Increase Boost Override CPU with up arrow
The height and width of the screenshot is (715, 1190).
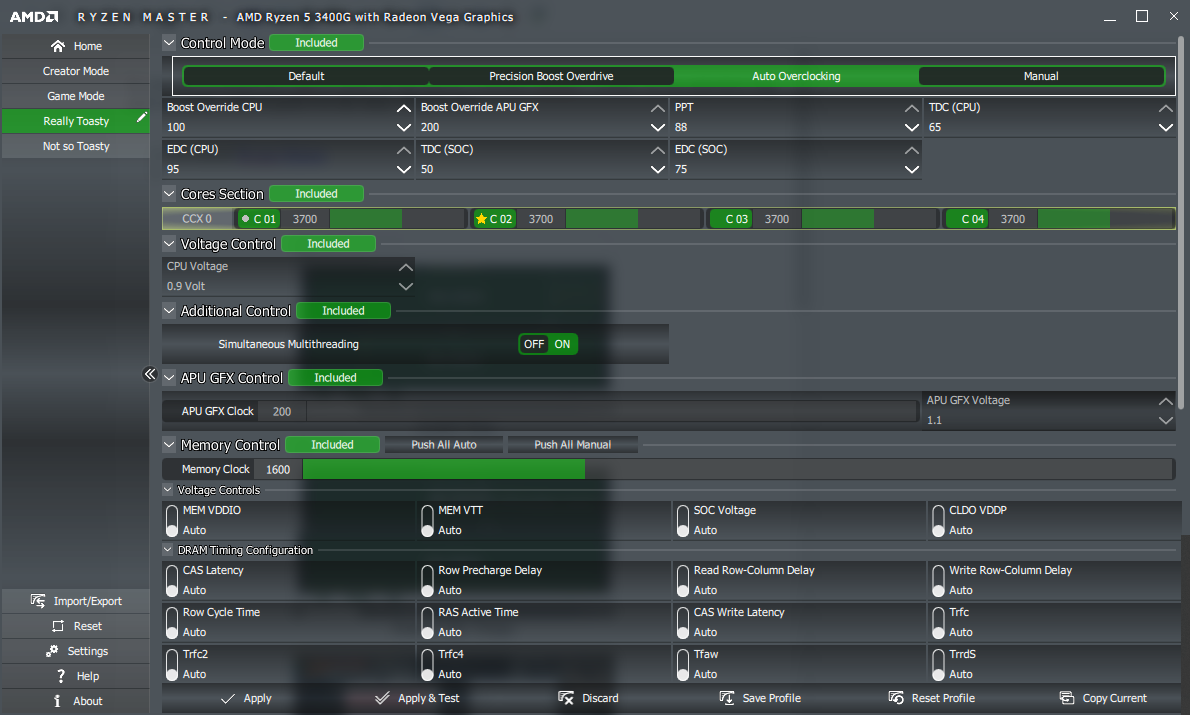404,109
